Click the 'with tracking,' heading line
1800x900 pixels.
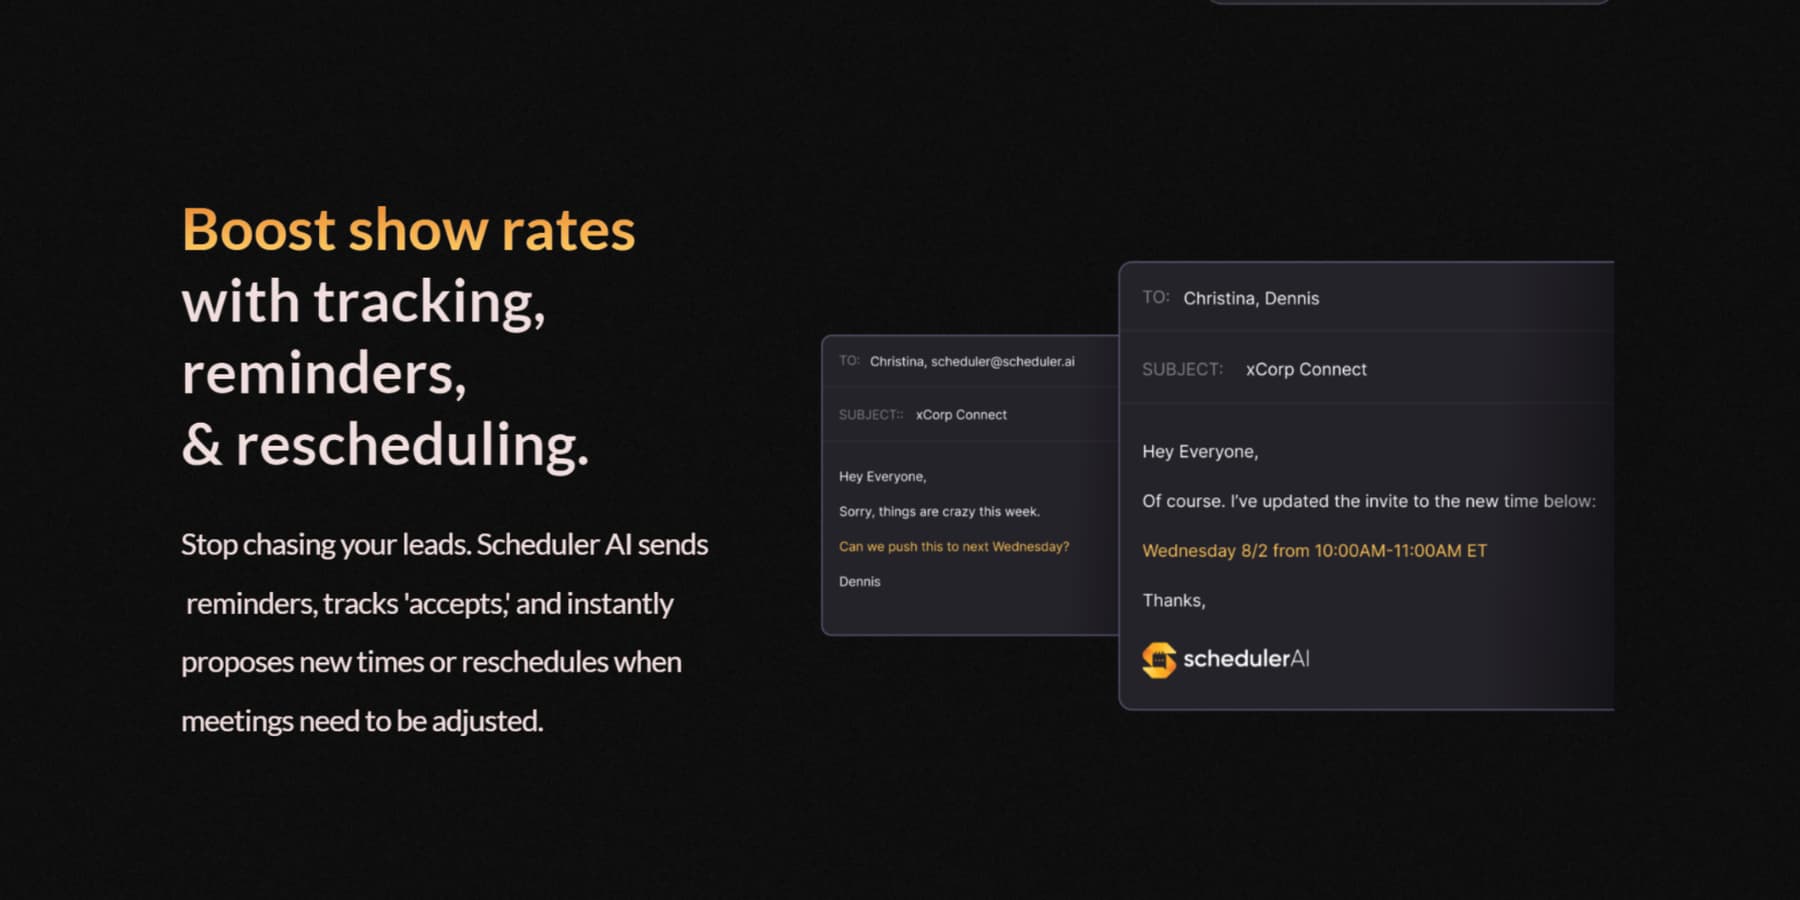[363, 302]
